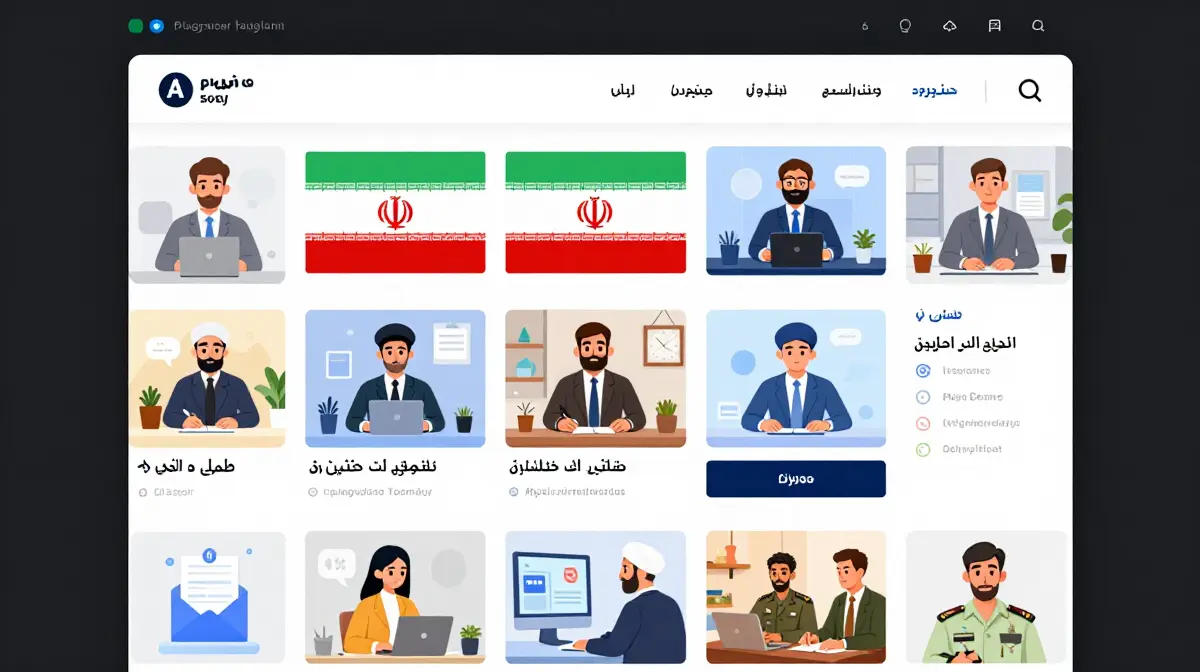This screenshot has width=1200, height=672.
Task: Open thumbnail of bearded man with gray laptop
Action: pyautogui.click(x=207, y=215)
